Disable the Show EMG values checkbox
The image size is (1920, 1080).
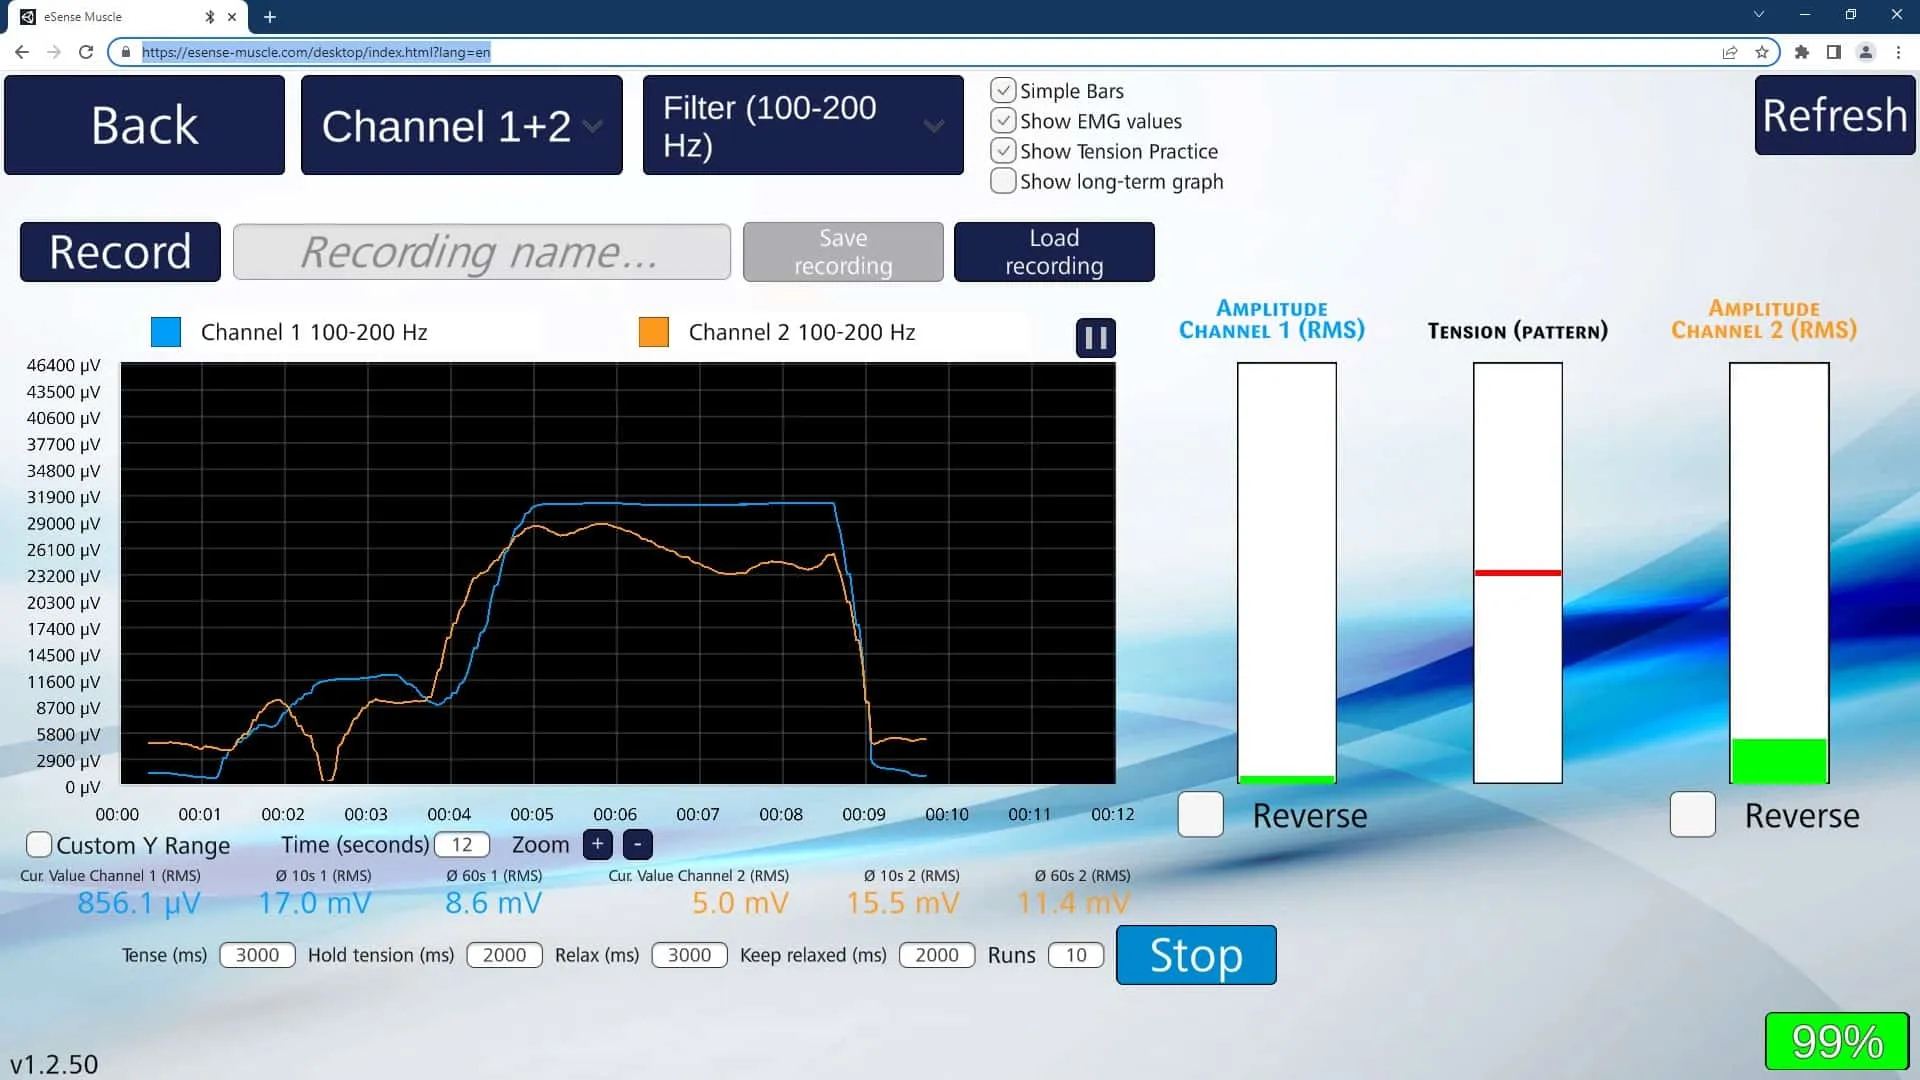pos(1003,120)
